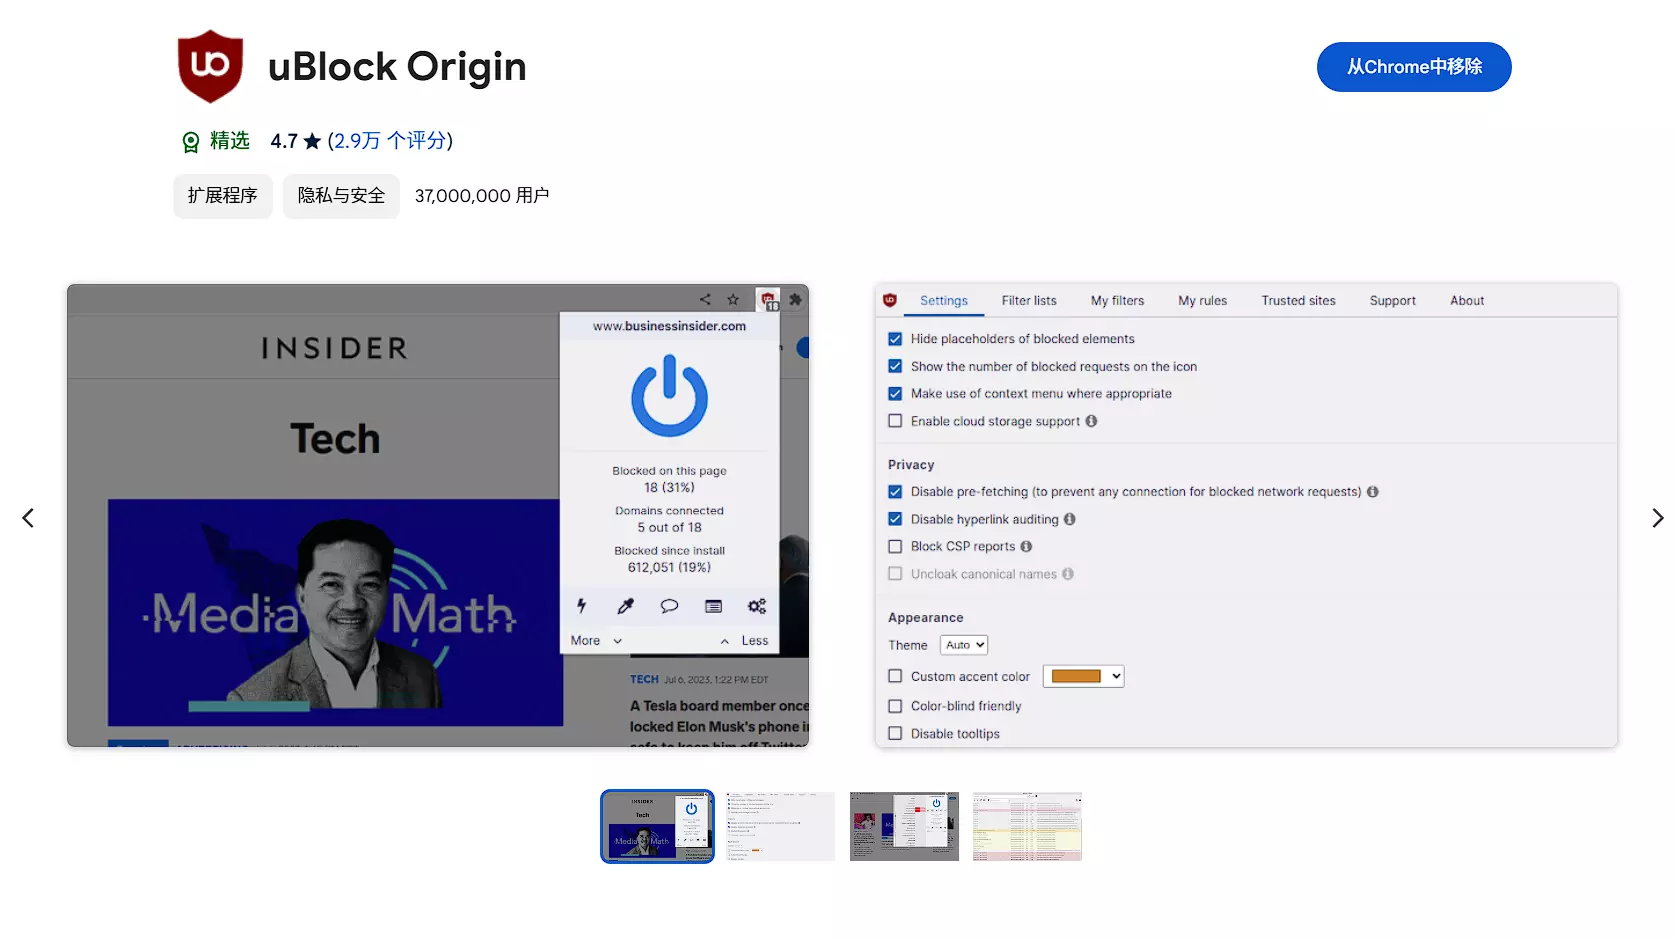Select the third screenshot thumbnail
This screenshot has height=940, width=1676.
point(904,827)
